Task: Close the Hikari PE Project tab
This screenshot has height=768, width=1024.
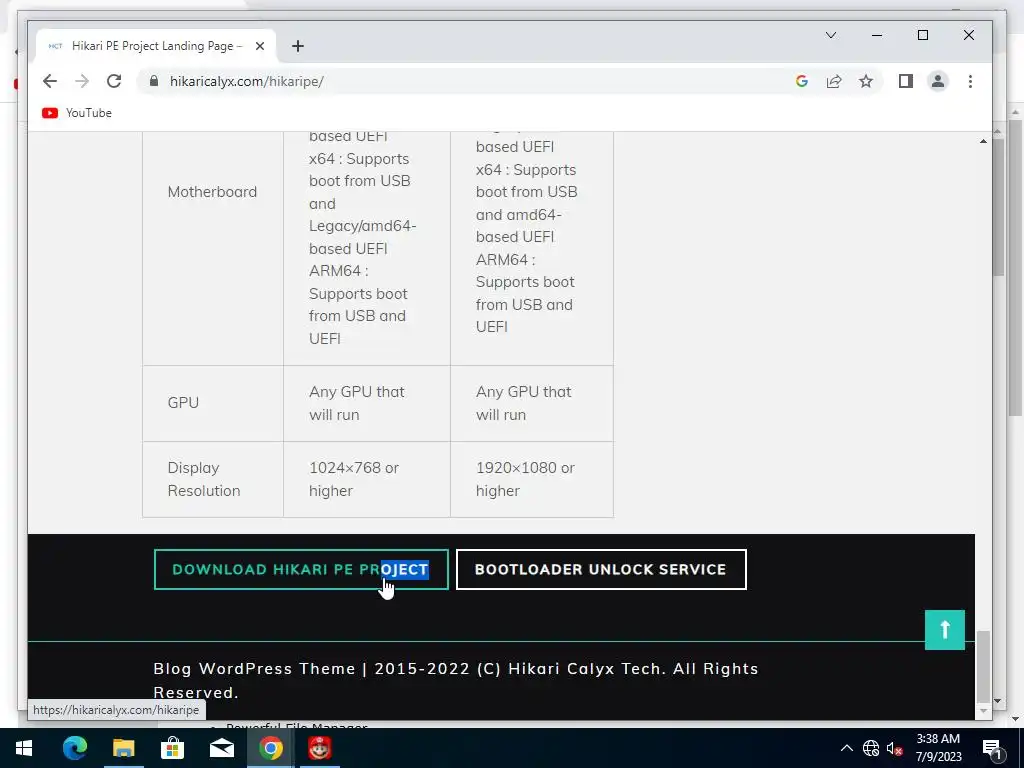Action: coord(260,46)
